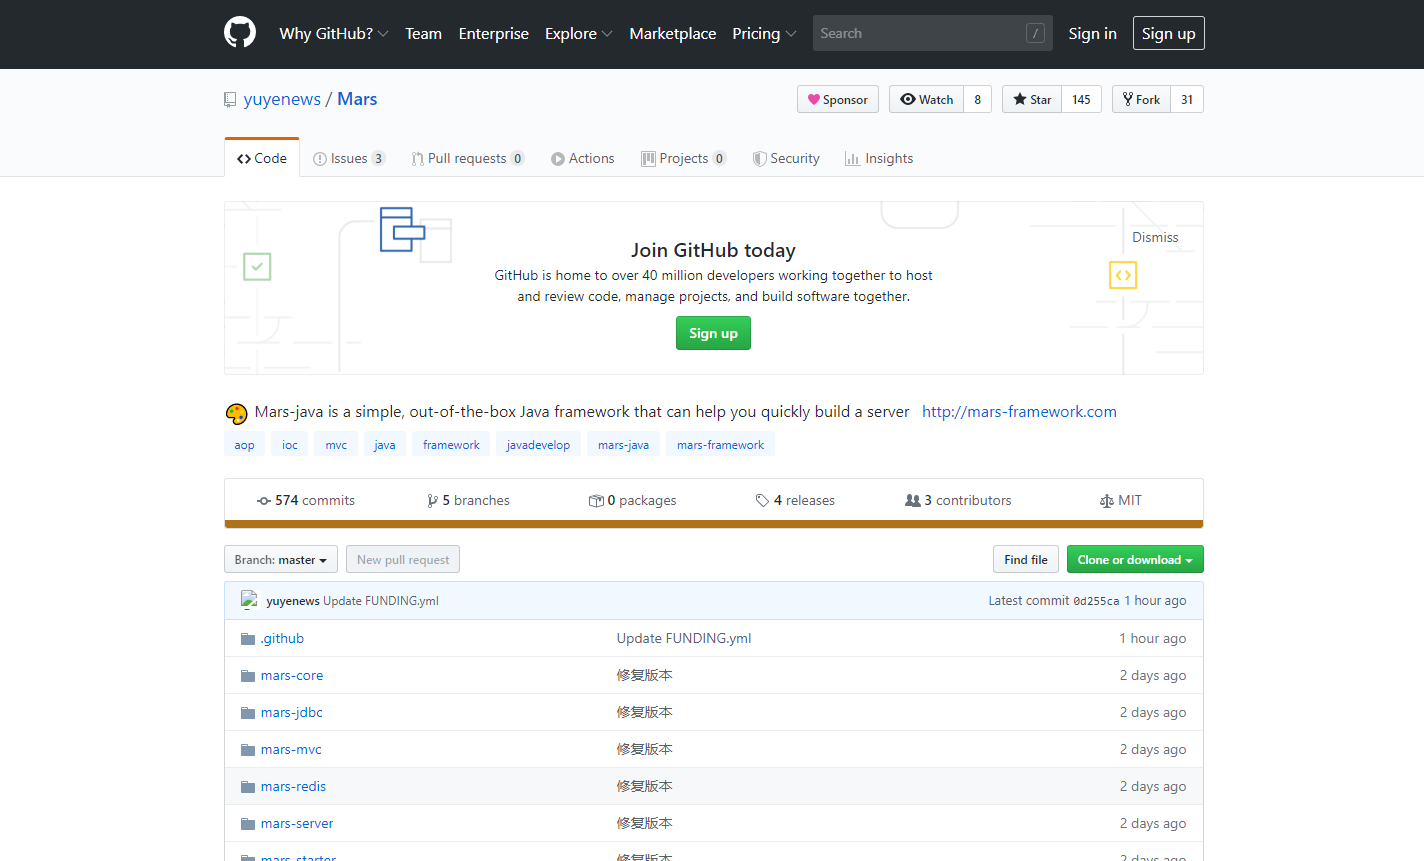Open the Team page
1424x861 pixels.
(423, 33)
